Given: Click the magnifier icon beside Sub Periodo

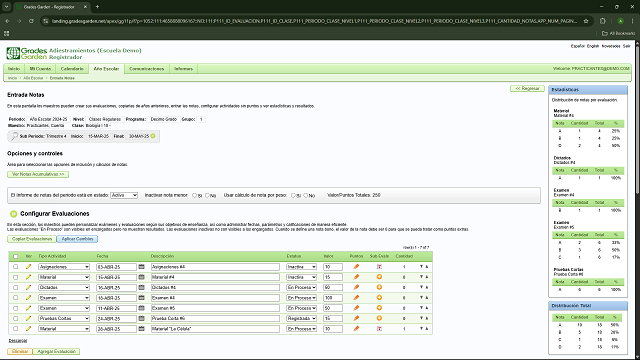Looking at the screenshot, I should pos(14,136).
